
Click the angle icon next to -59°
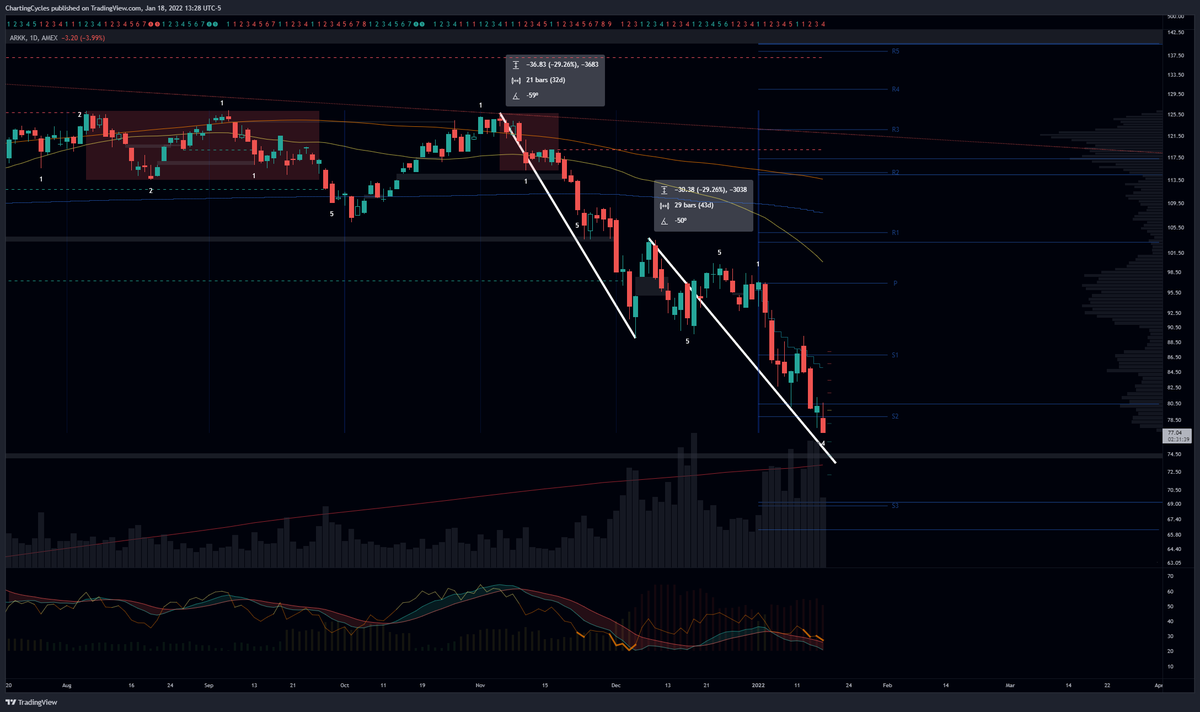point(516,95)
